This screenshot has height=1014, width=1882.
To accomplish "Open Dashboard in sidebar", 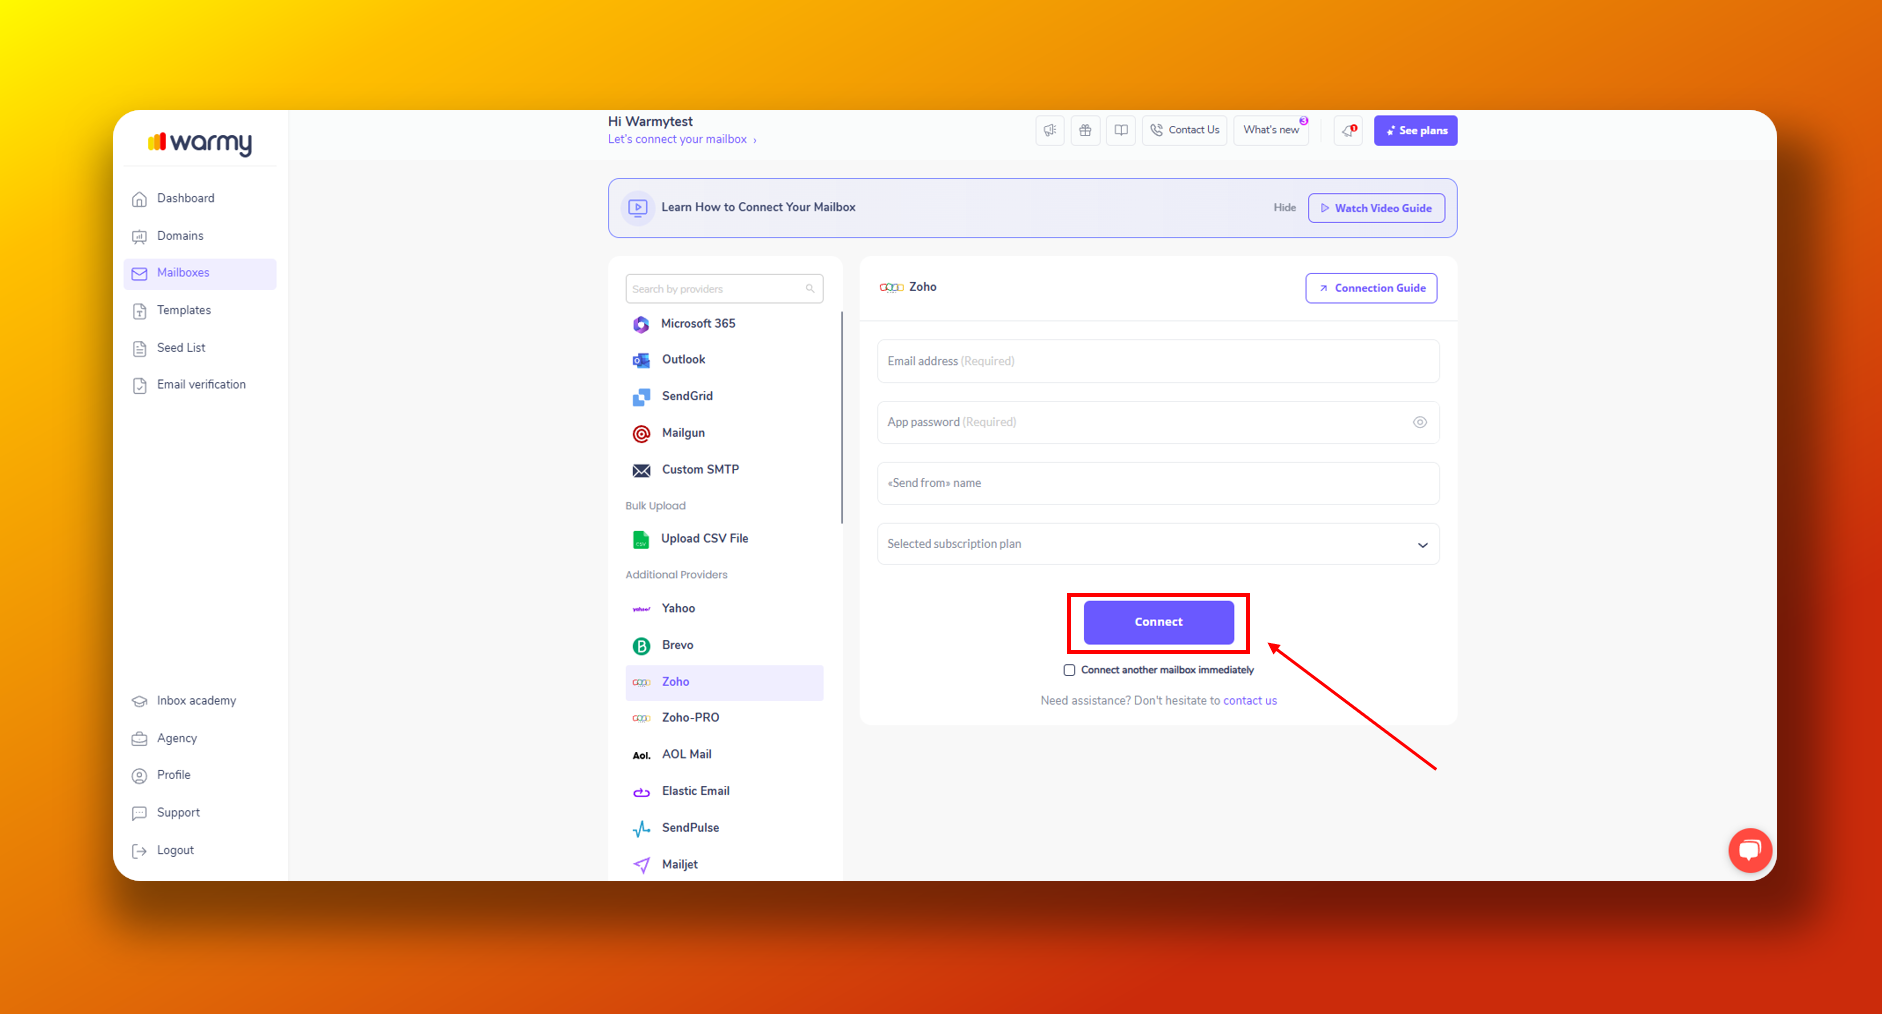I will (200, 198).
